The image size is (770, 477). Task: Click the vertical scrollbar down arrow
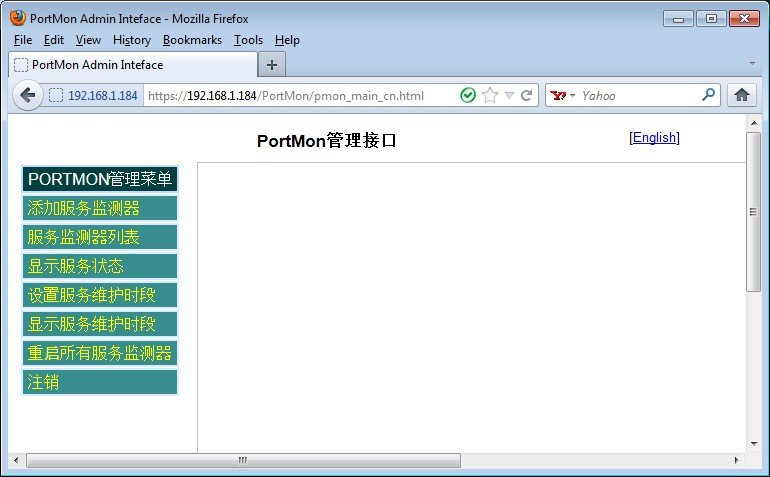pyautogui.click(x=754, y=443)
